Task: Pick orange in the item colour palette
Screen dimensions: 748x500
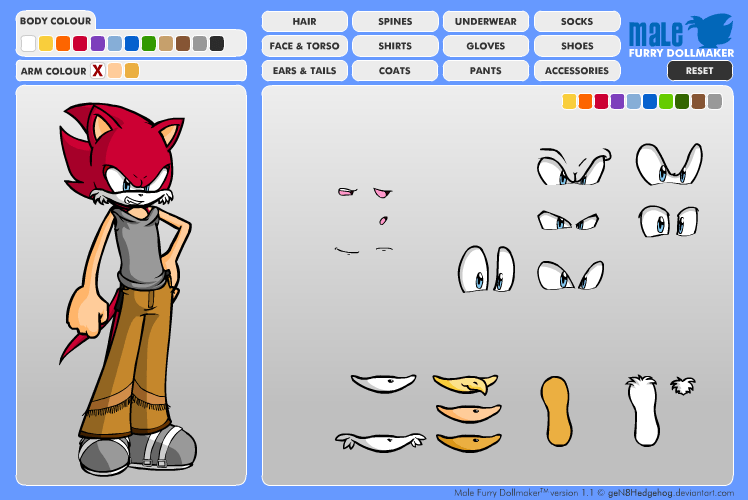Action: pos(585,102)
